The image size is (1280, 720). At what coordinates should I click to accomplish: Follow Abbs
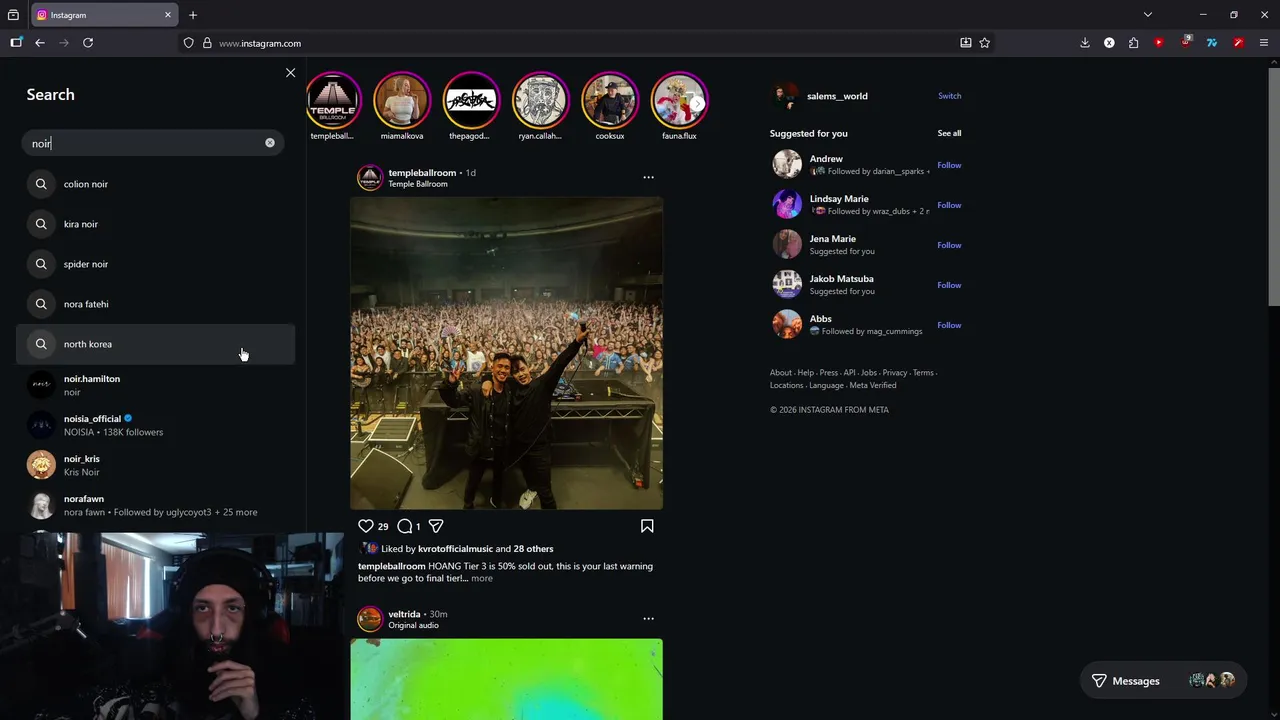949,325
